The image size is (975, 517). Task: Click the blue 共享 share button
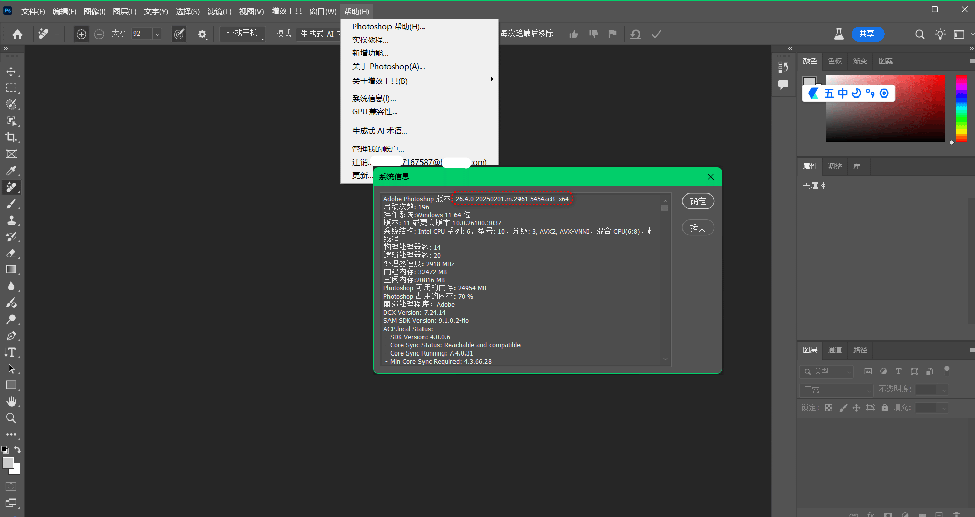coord(867,34)
